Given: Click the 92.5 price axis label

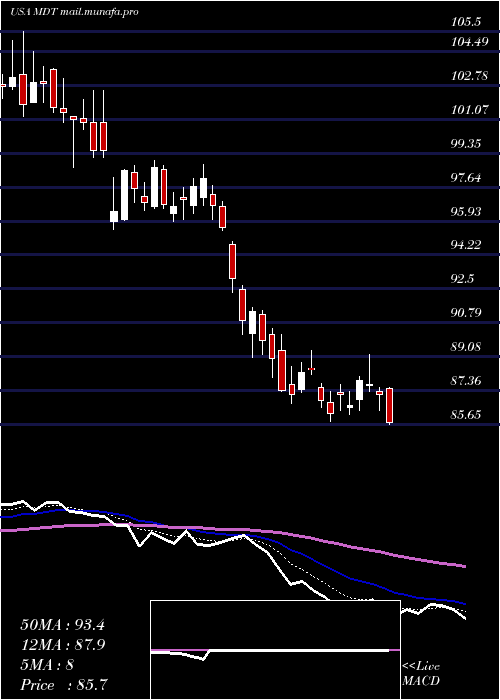Looking at the screenshot, I should click(463, 279).
